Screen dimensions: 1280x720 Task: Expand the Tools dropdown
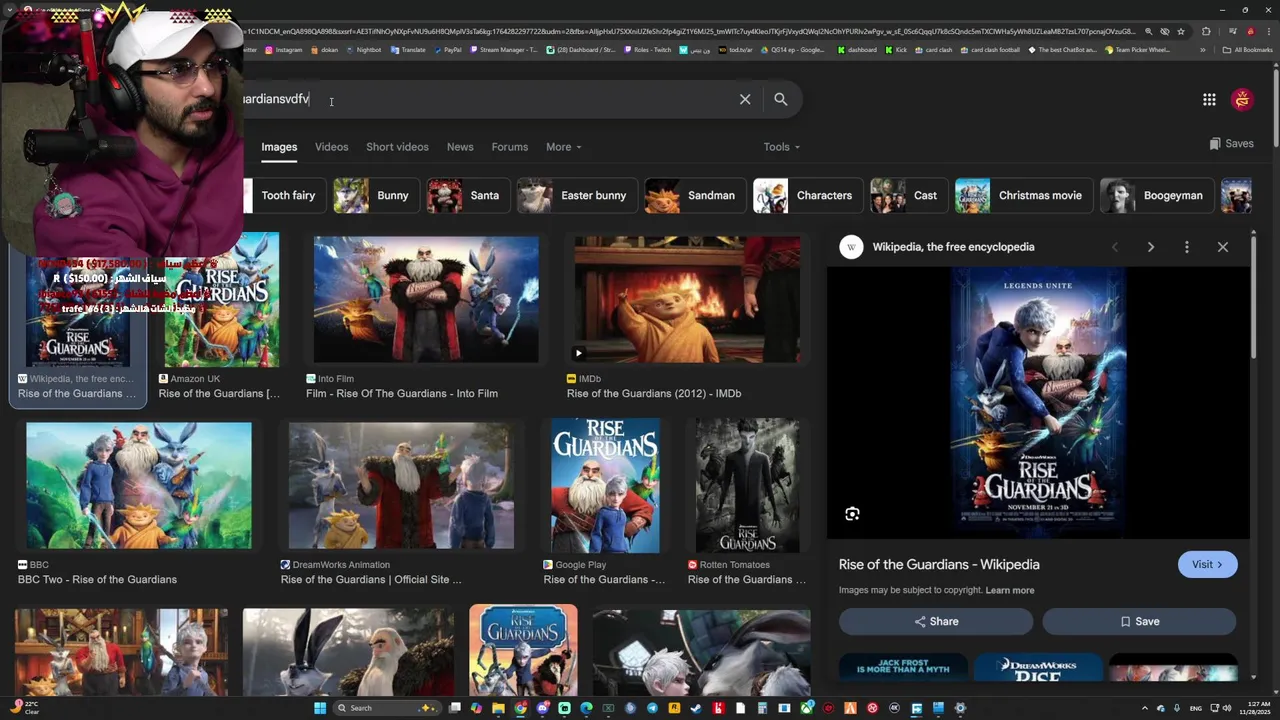click(x=781, y=147)
